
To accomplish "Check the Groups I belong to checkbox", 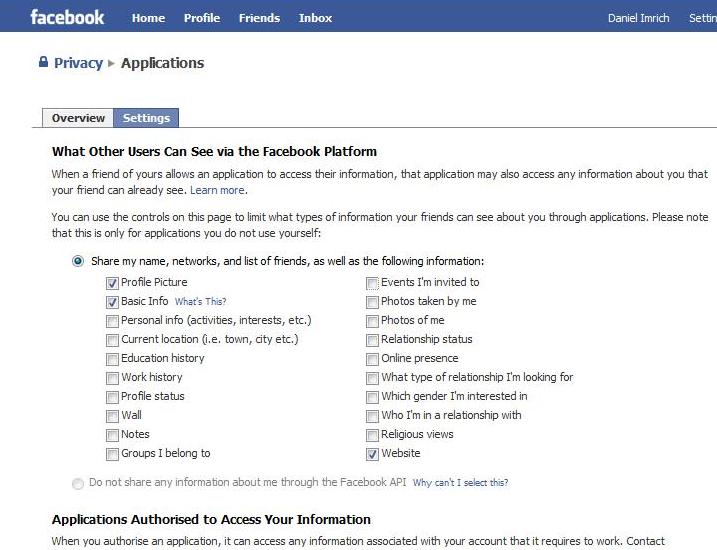I will click(112, 454).
